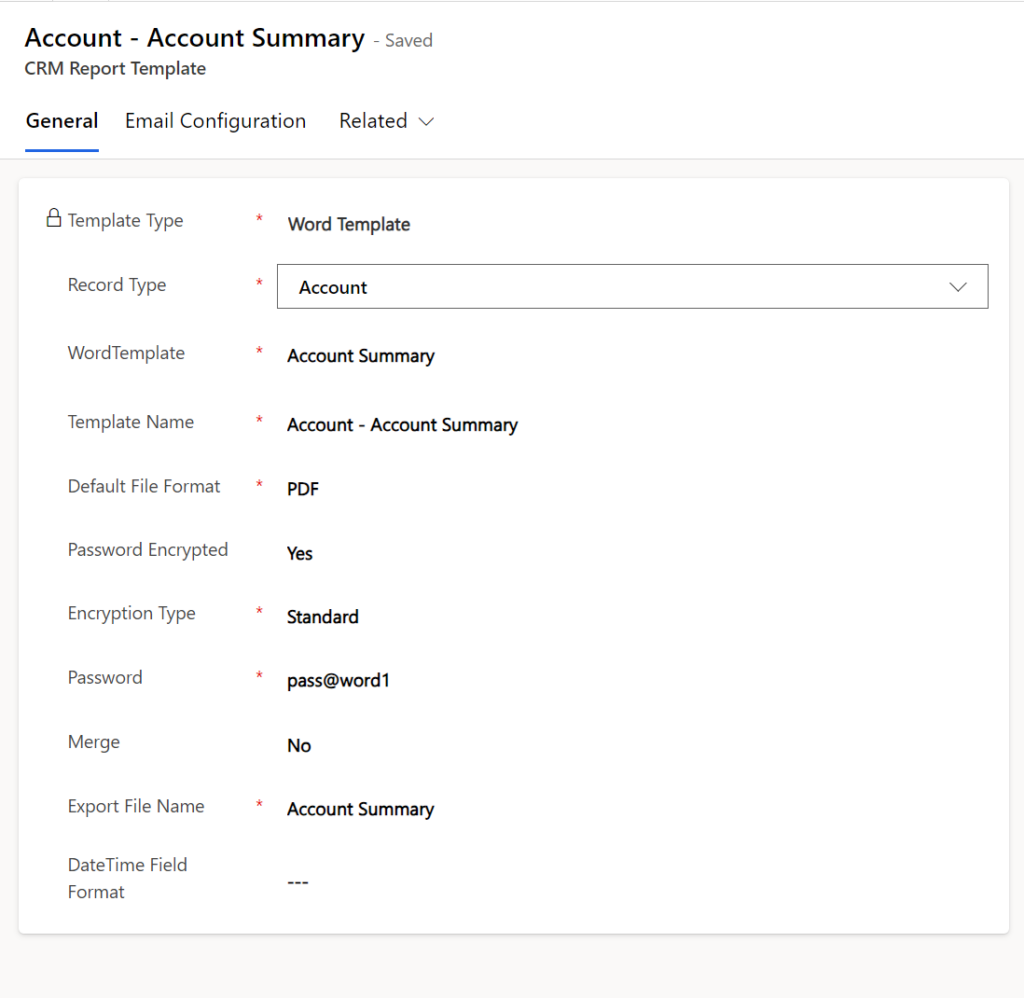Click the DateTime Field Format value
1024x998 pixels.
coord(299,881)
